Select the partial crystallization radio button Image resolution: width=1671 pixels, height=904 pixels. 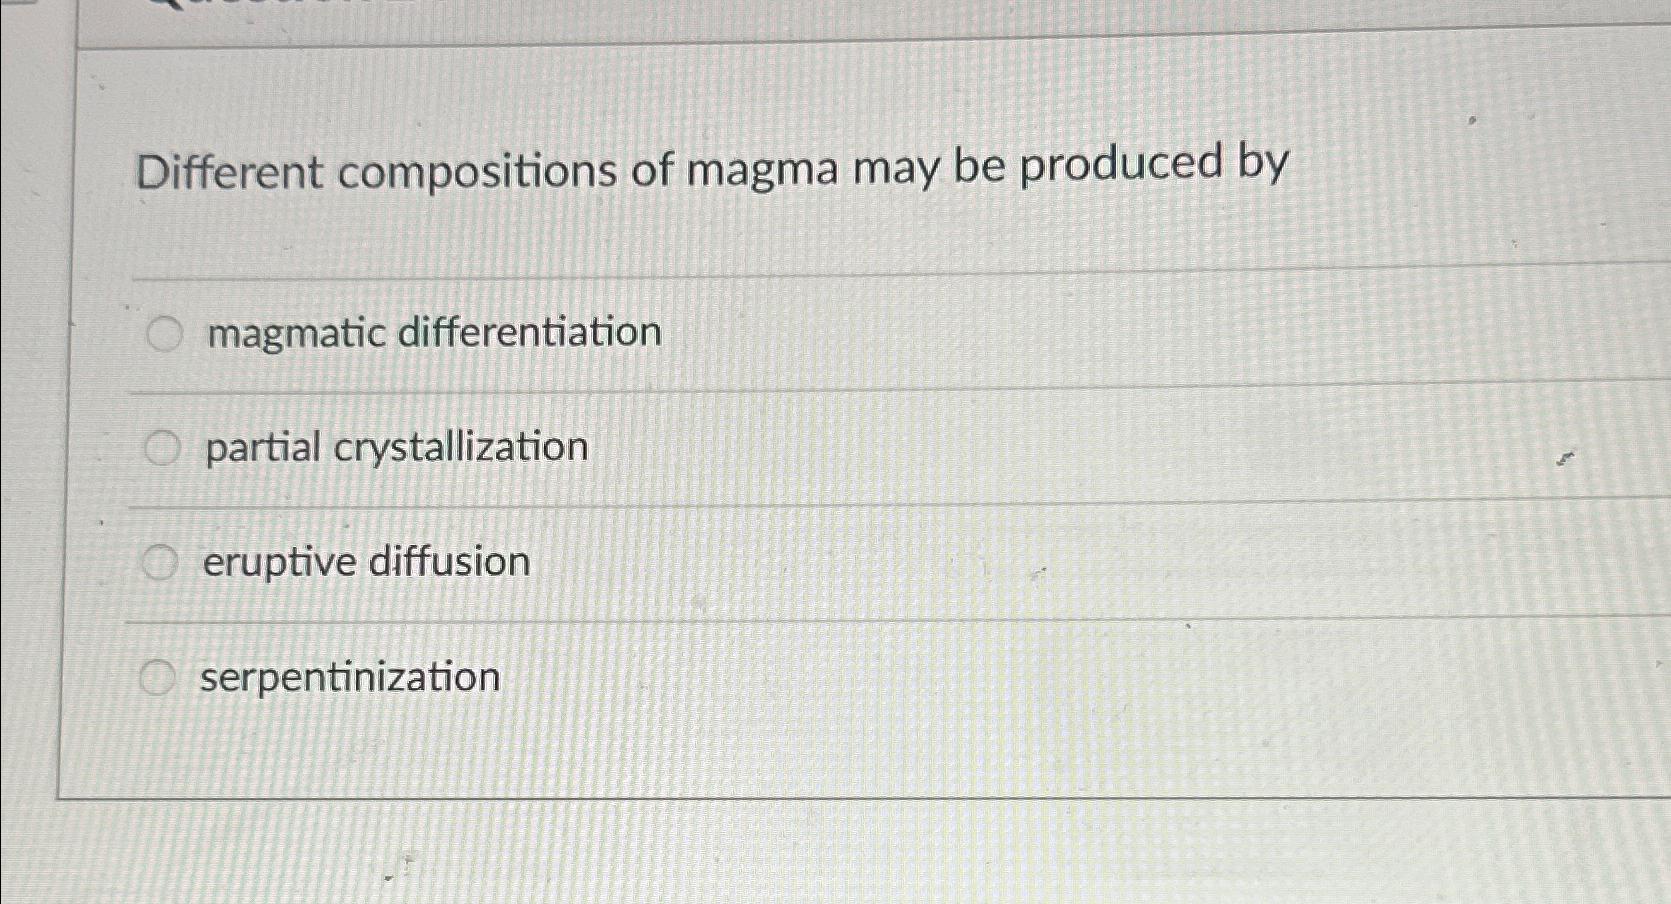pos(160,449)
